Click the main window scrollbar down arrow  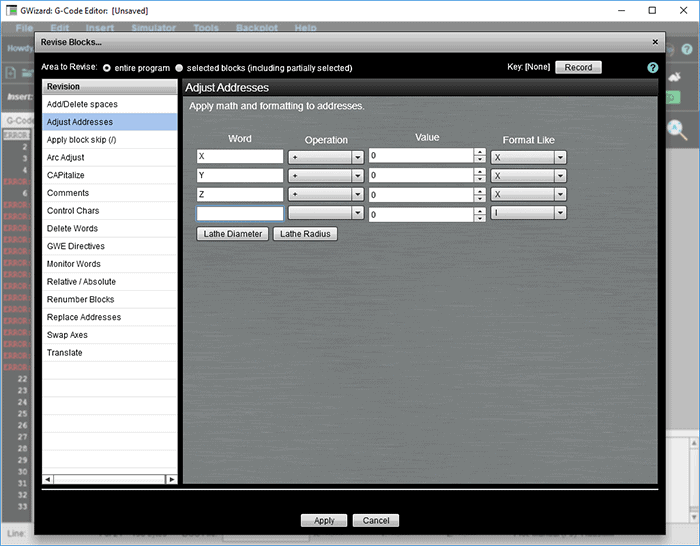click(694, 517)
